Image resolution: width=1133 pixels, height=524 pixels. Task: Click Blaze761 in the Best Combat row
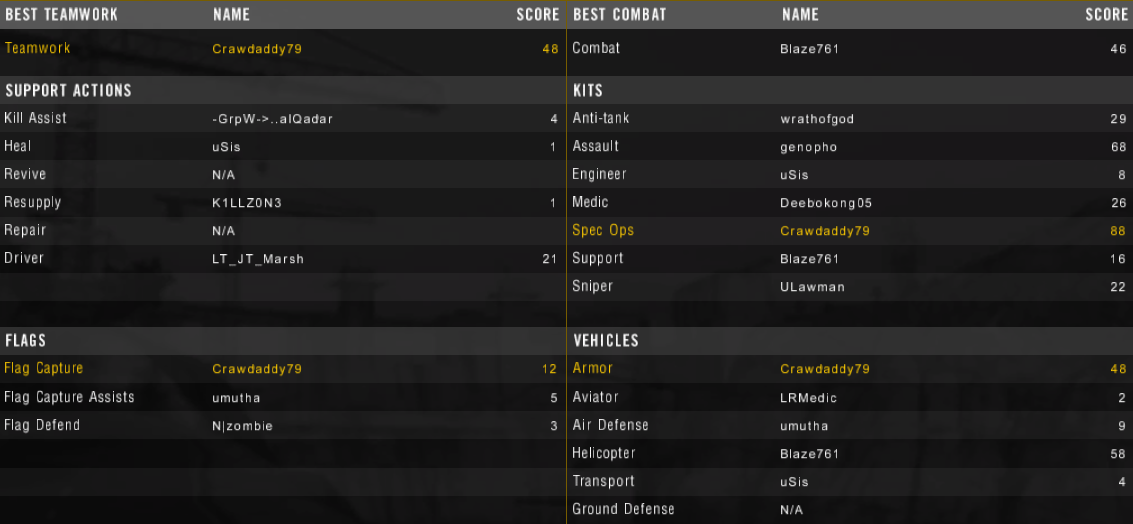809,49
